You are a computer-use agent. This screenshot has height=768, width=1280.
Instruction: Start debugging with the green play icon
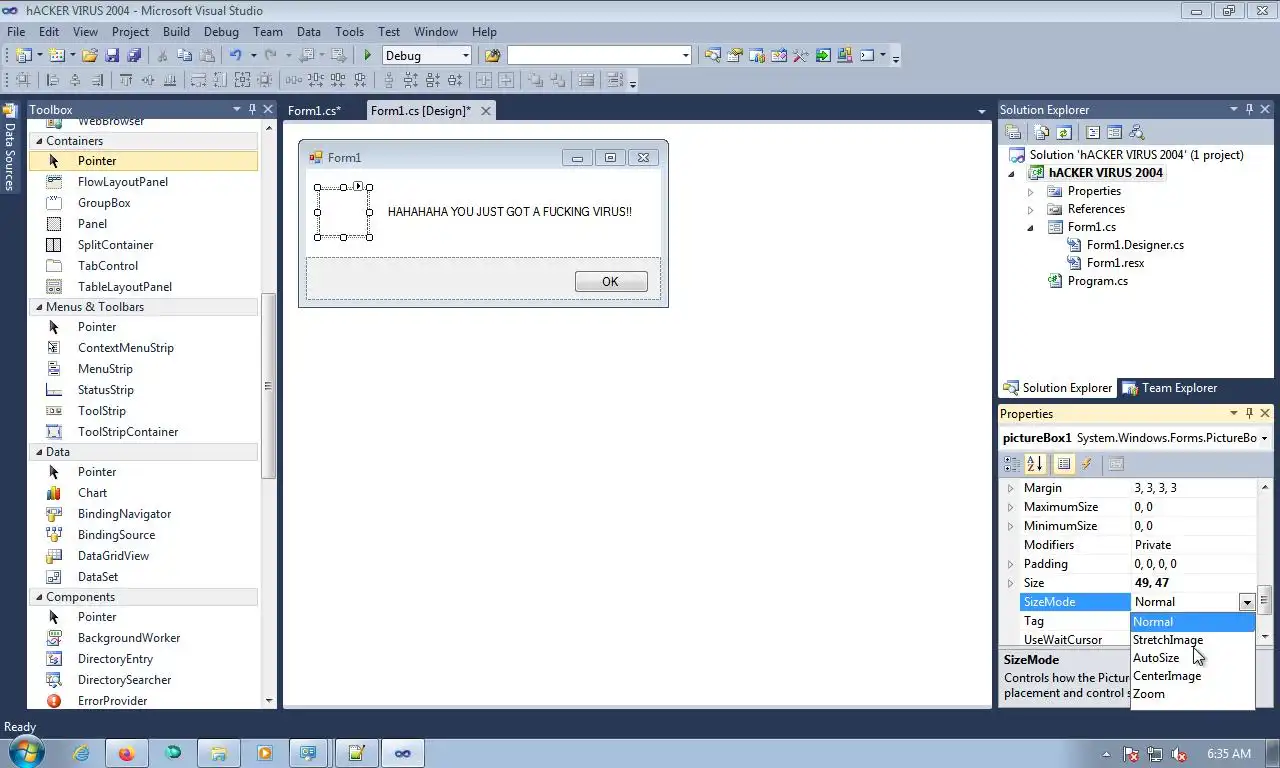367,56
